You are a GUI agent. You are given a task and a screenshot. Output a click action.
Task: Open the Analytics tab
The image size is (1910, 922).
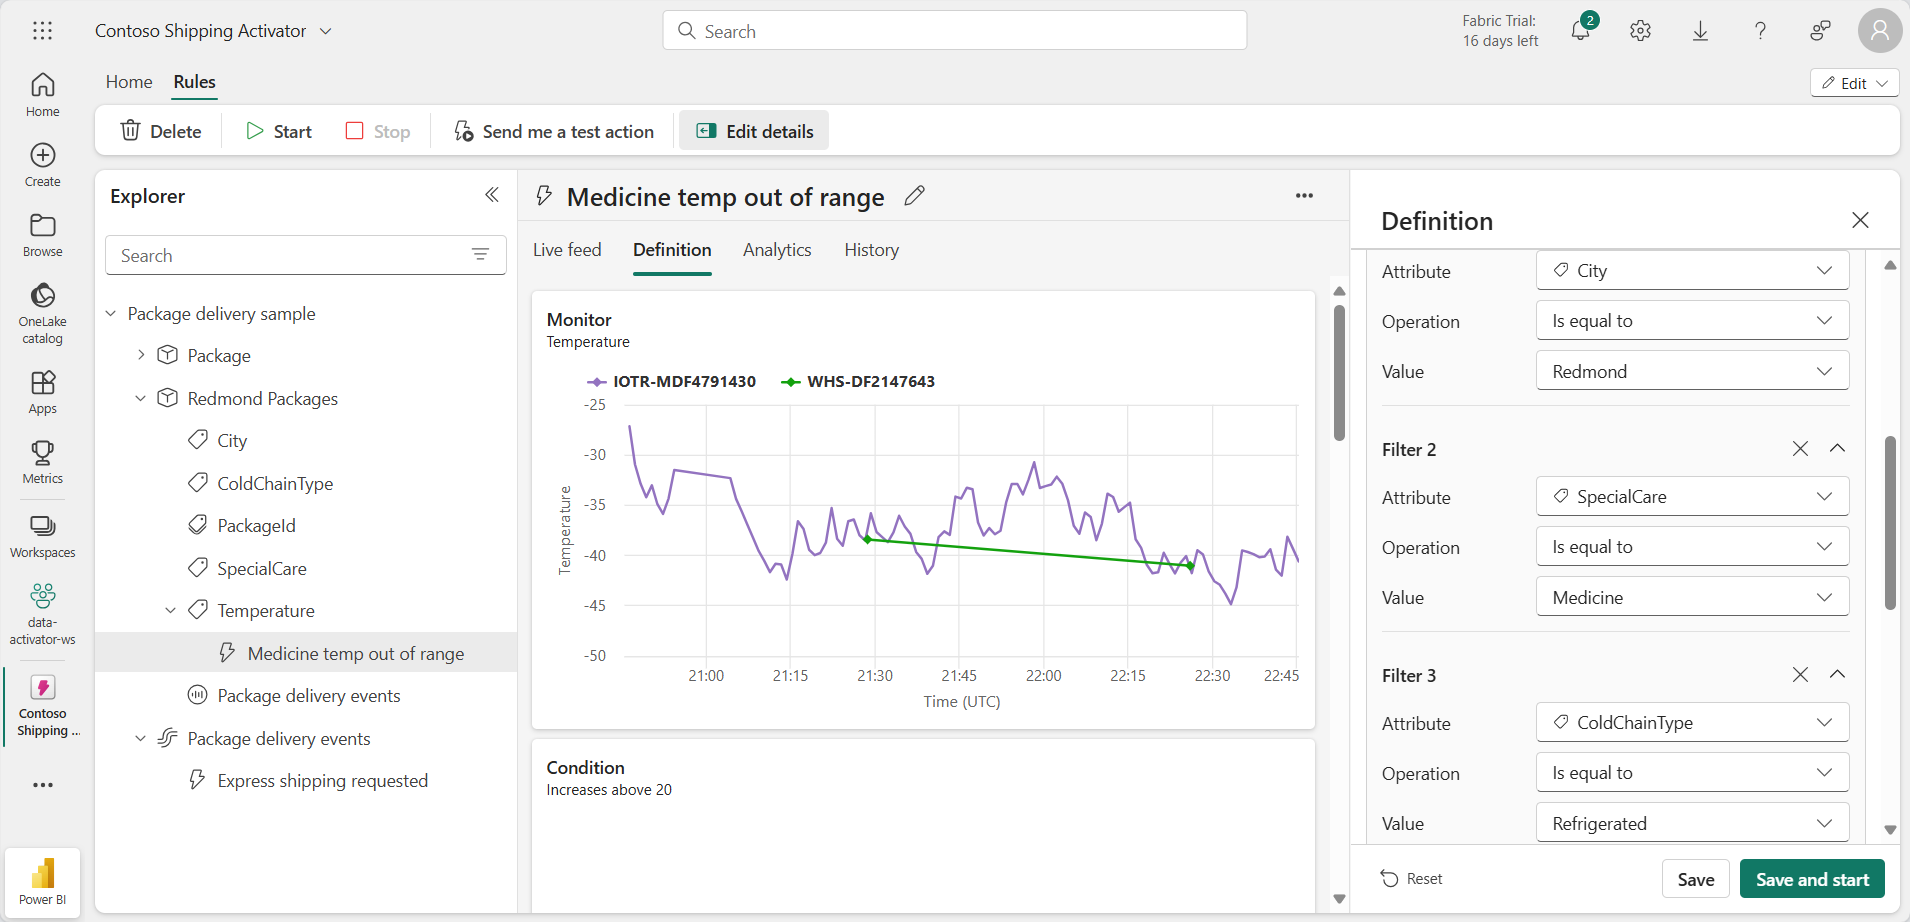click(777, 250)
